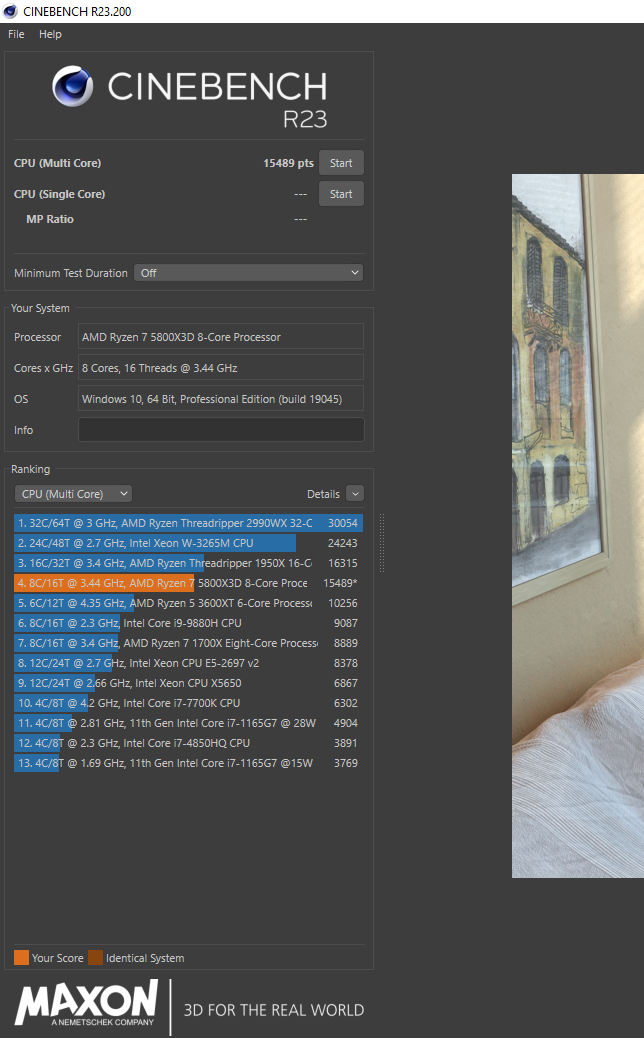Click the orange Your Score legend swatch
Viewport: 644px width, 1038px height.
pyautogui.click(x=21, y=958)
